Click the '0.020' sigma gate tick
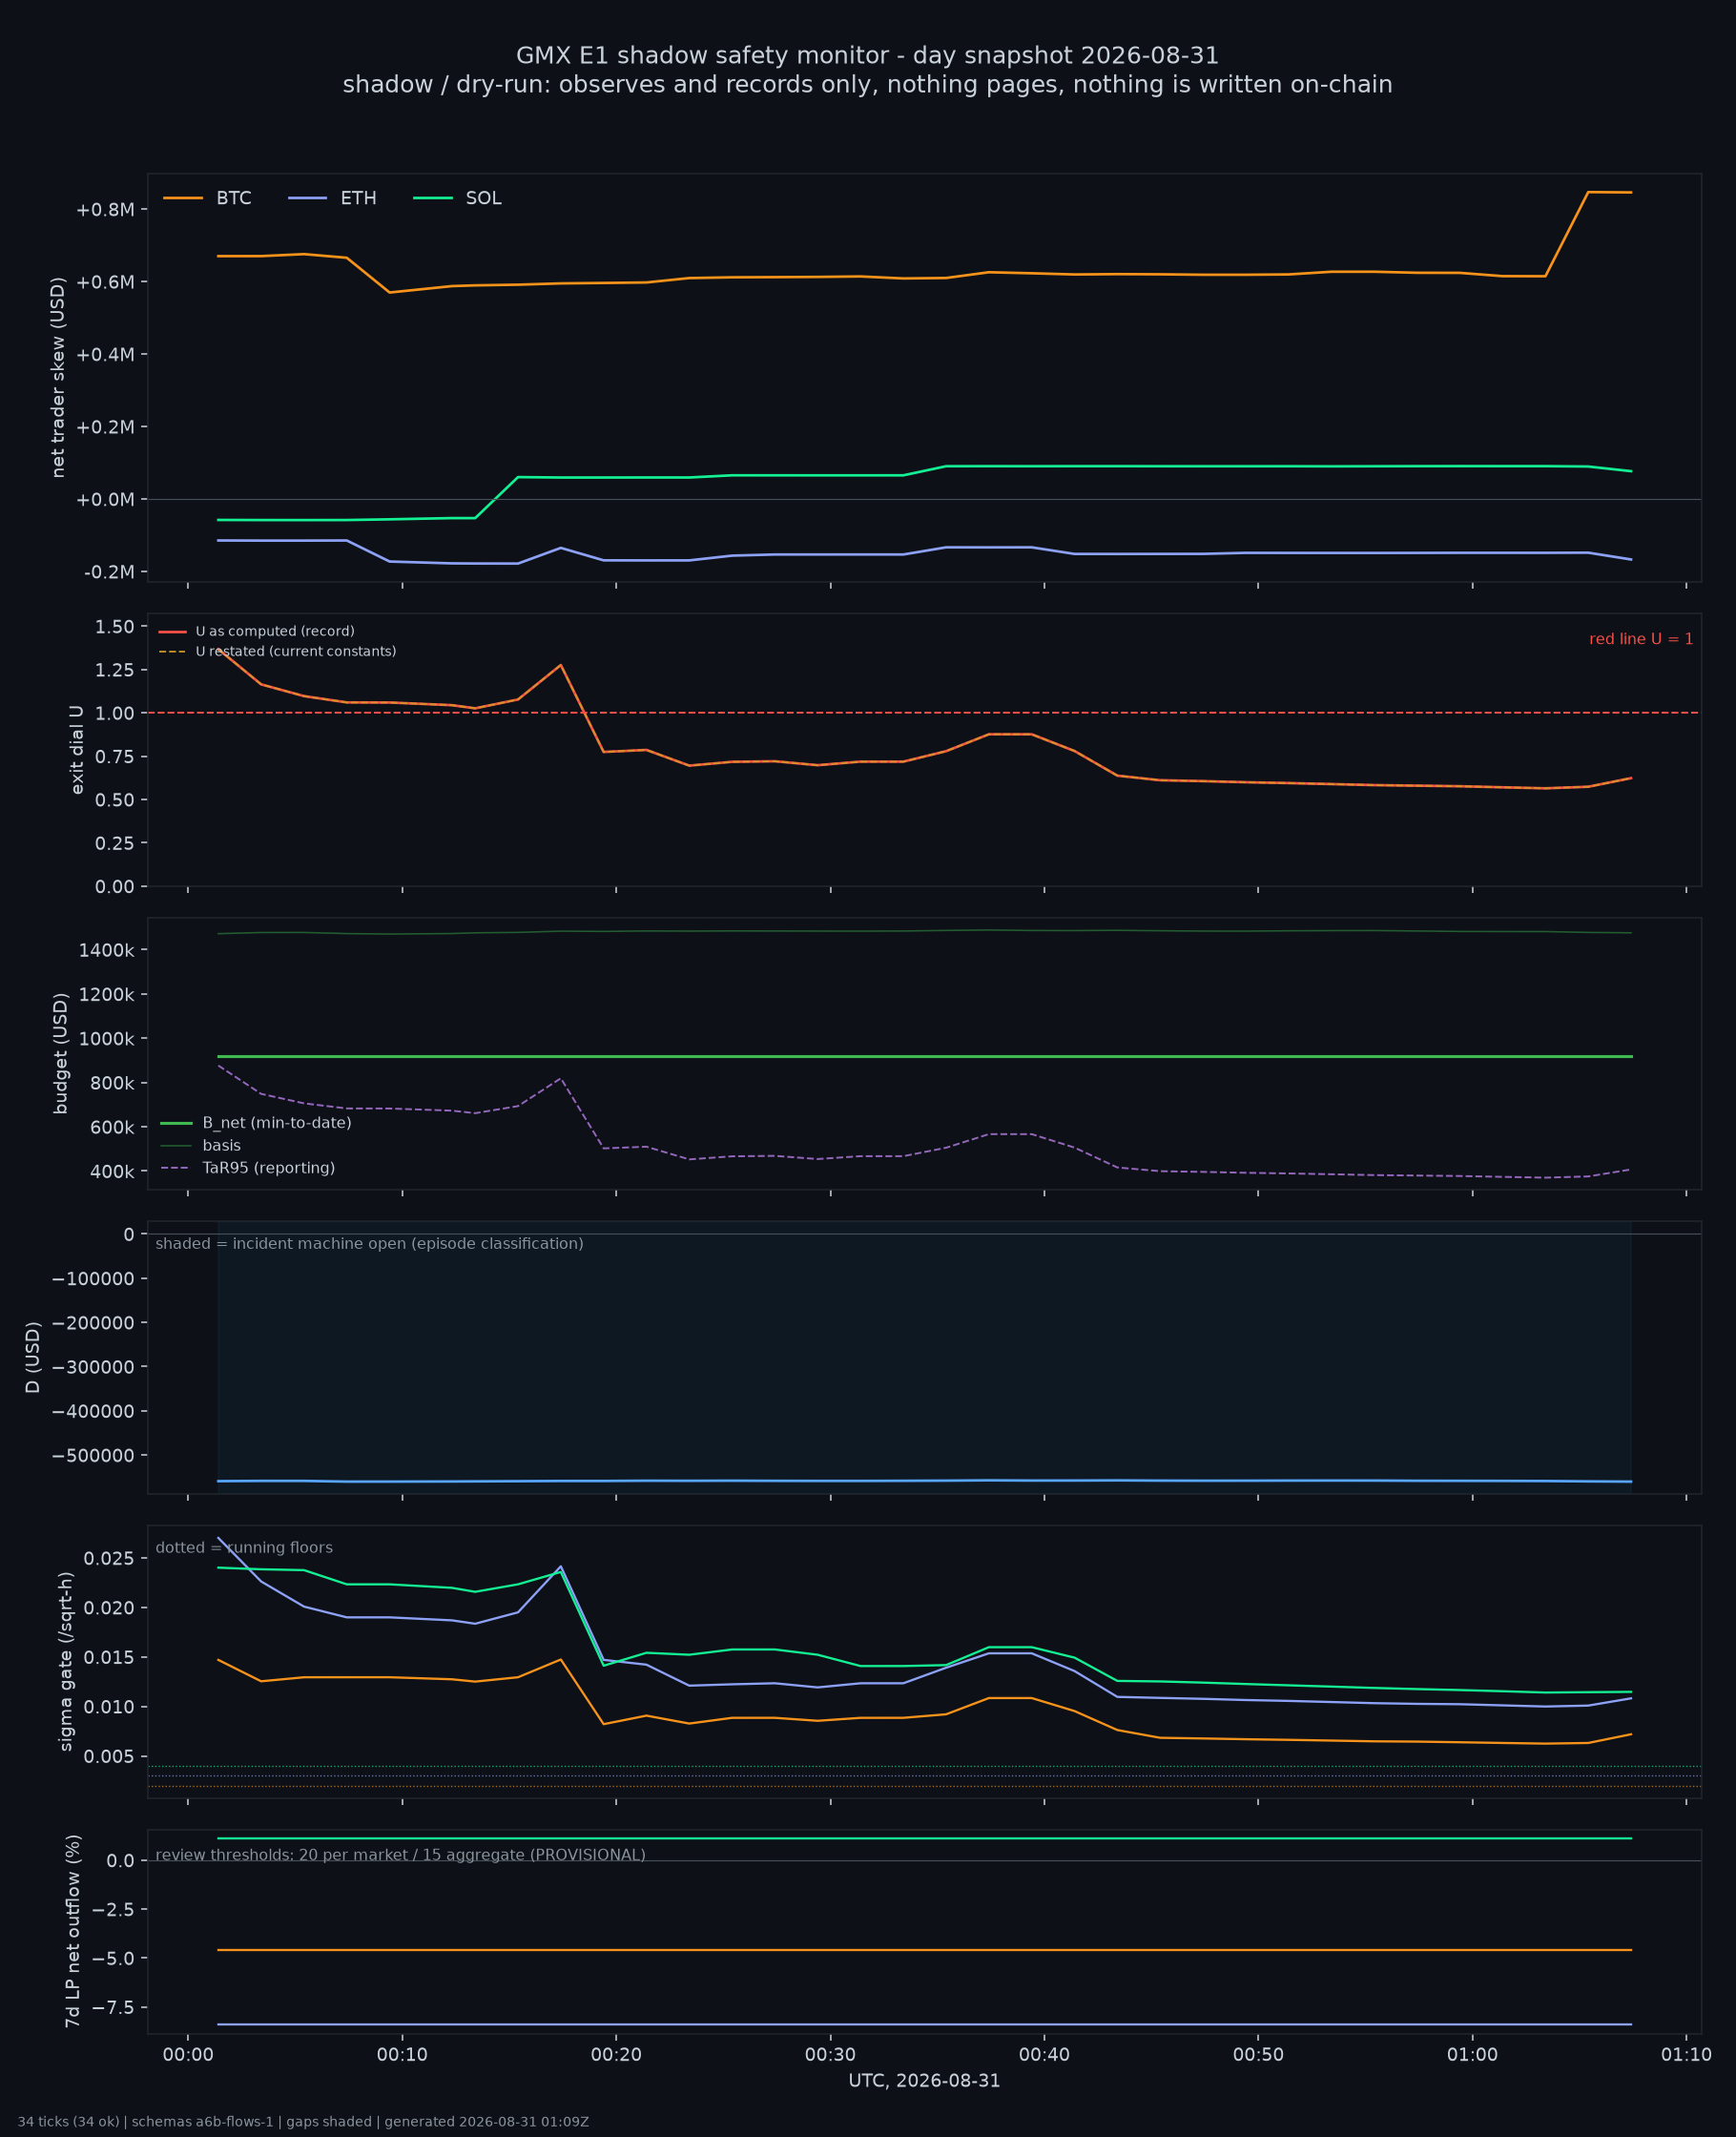Image resolution: width=1736 pixels, height=2137 pixels. 109,1608
